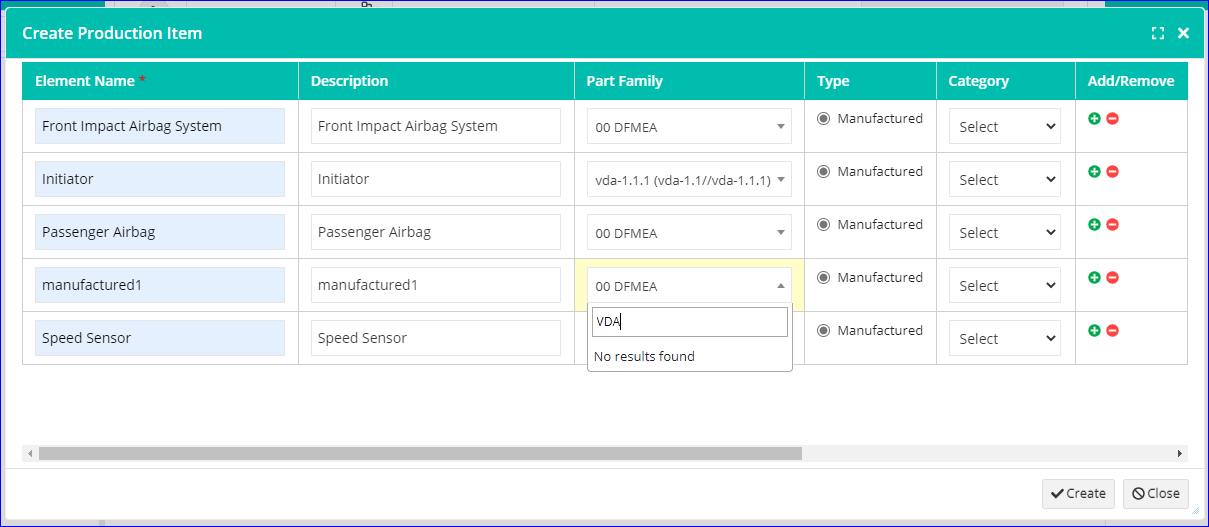1209x527 pixels.
Task: Add a row after manufactured1
Action: coord(1094,277)
